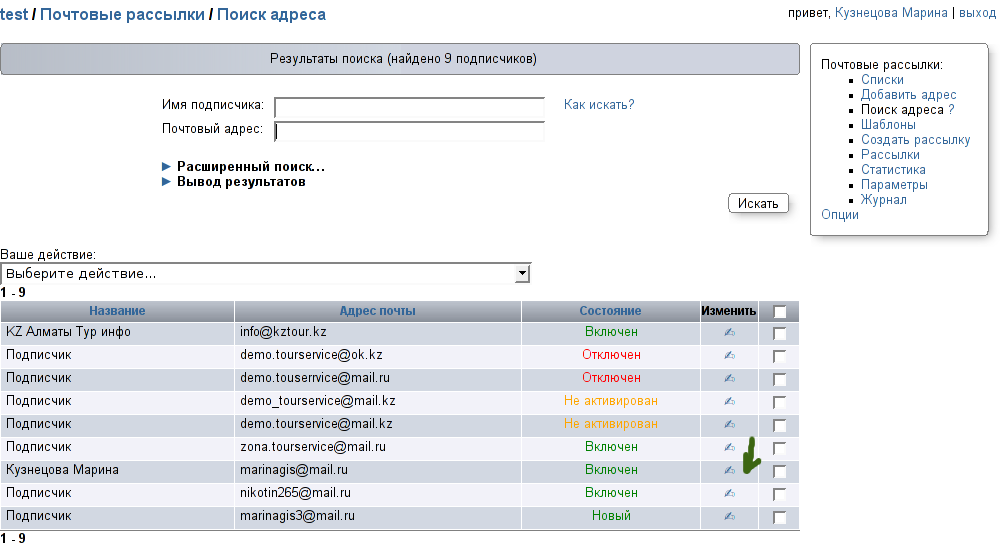
Task: Edit subscriber zona.tourservice@mail.ru
Action: pos(730,447)
